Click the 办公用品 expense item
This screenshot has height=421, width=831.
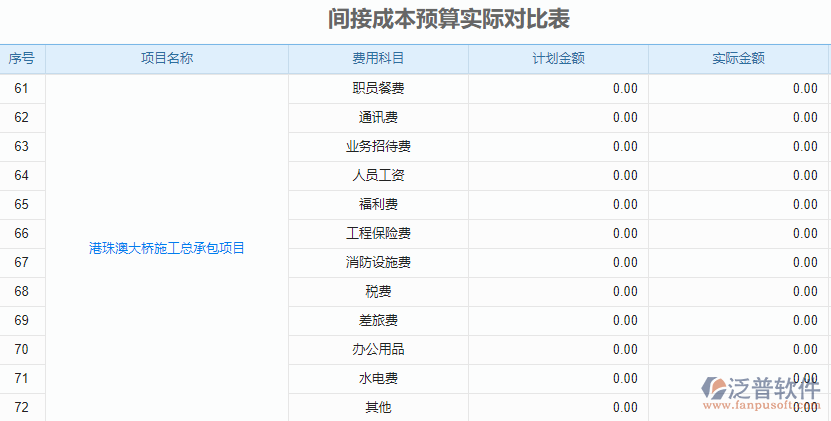pyautogui.click(x=378, y=350)
